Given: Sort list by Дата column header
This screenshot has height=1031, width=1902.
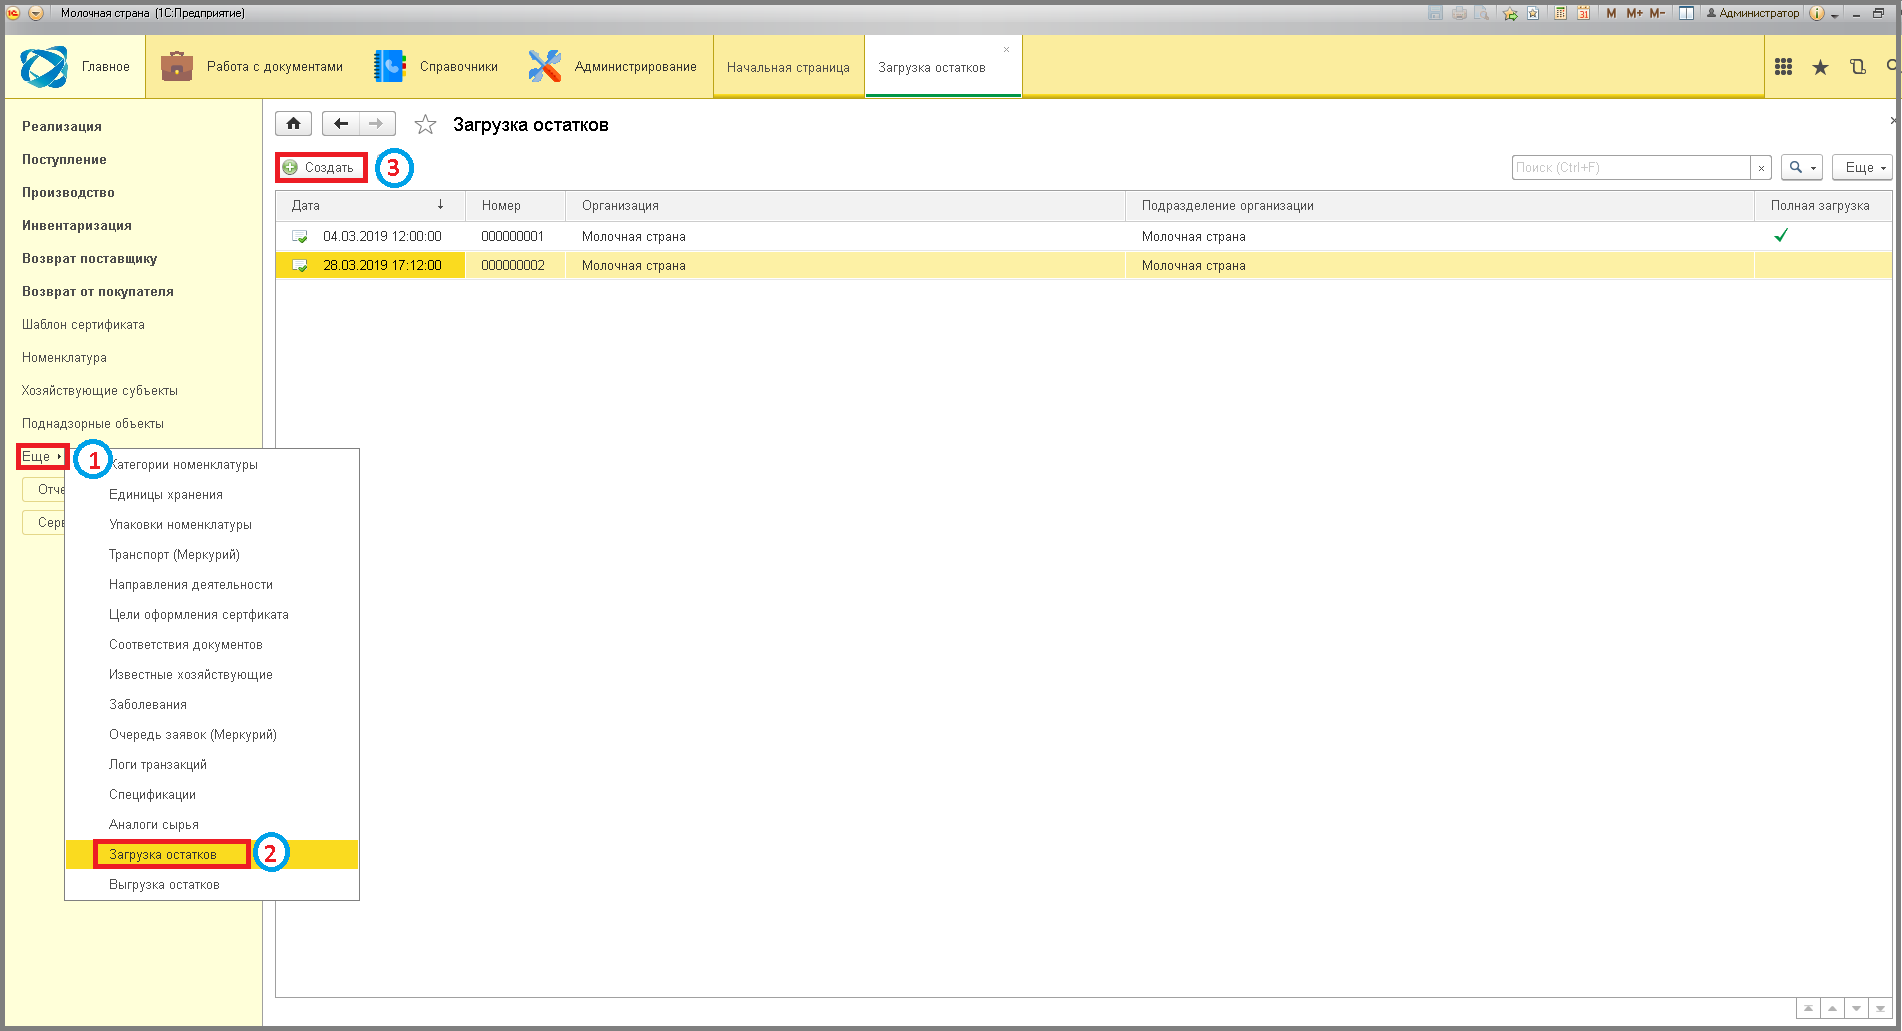Looking at the screenshot, I should (x=370, y=206).
